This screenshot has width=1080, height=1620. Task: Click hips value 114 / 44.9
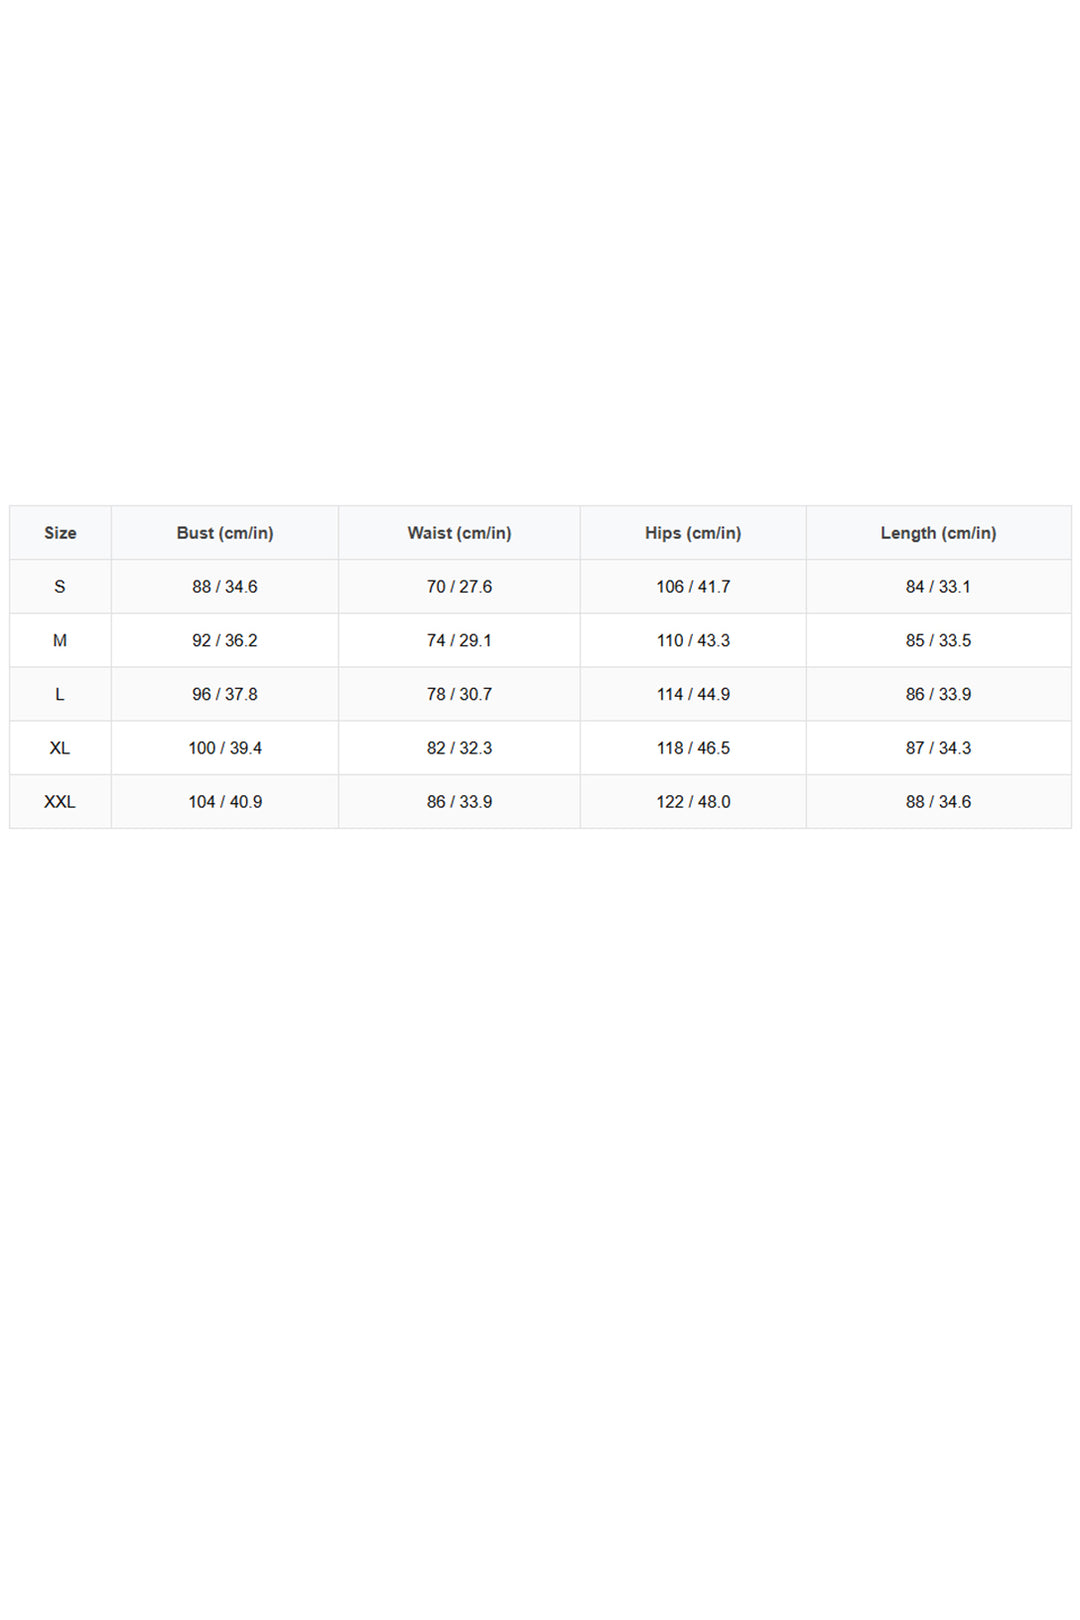tap(693, 694)
